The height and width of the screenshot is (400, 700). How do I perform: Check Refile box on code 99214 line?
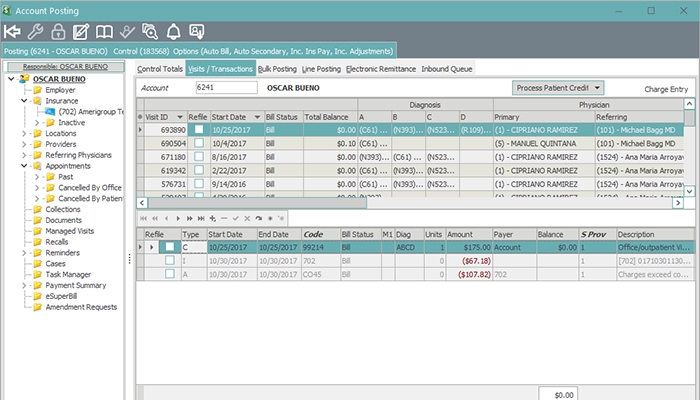pyautogui.click(x=169, y=246)
